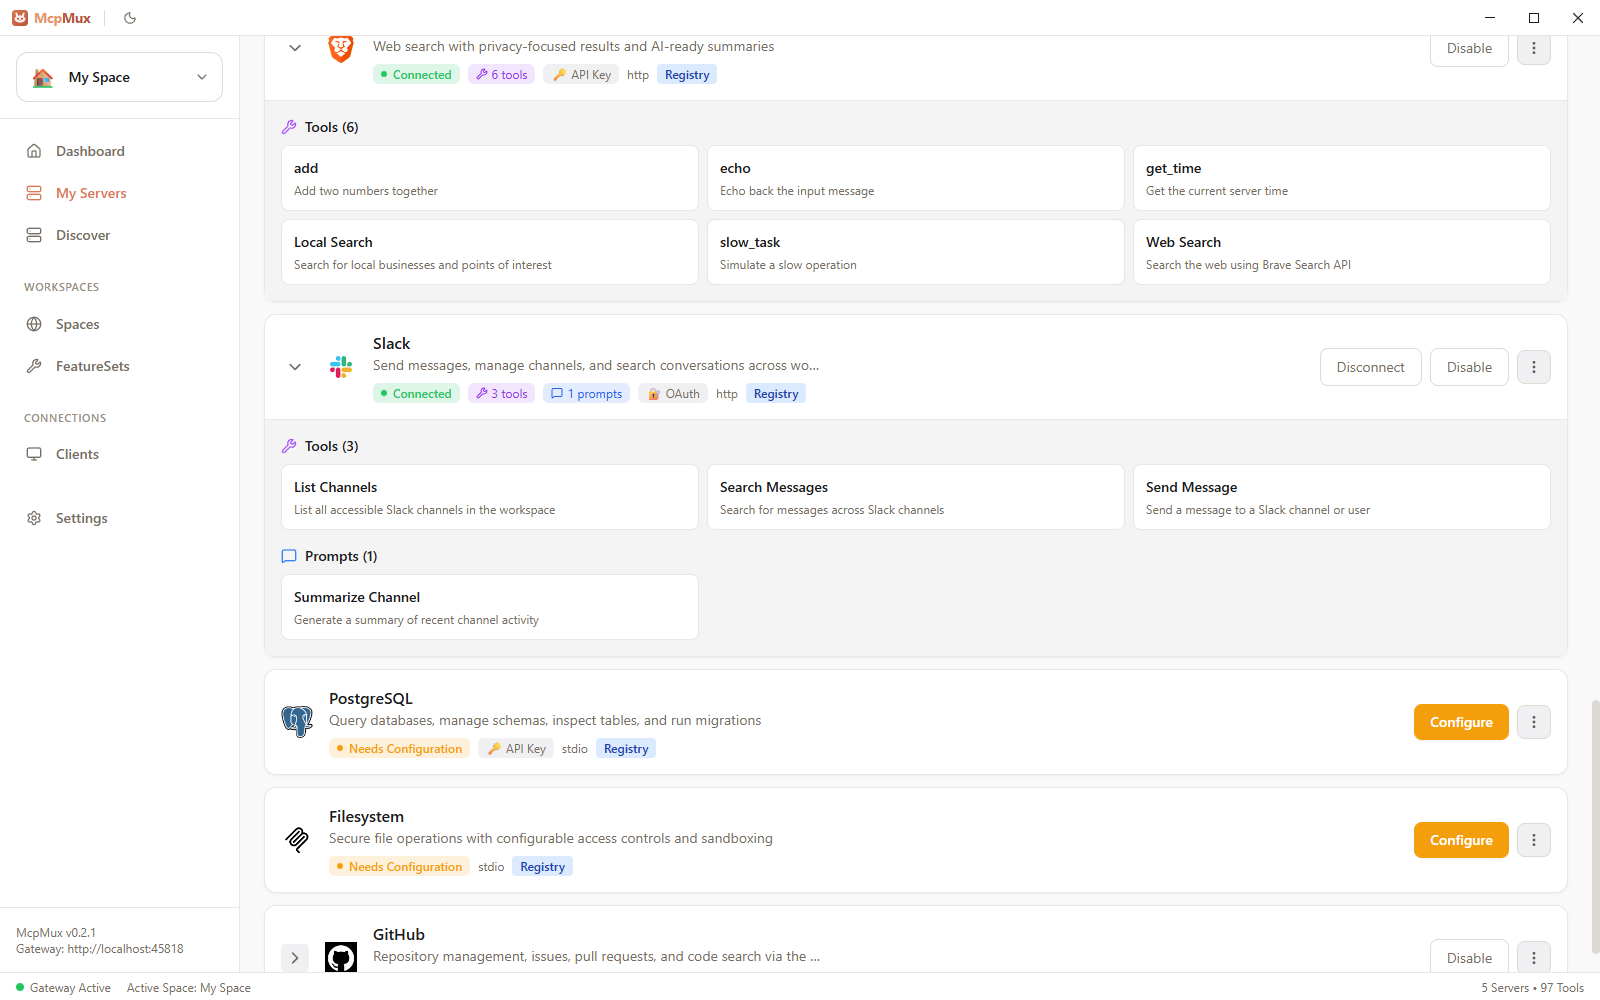Collapse the Slack server details

pyautogui.click(x=295, y=366)
